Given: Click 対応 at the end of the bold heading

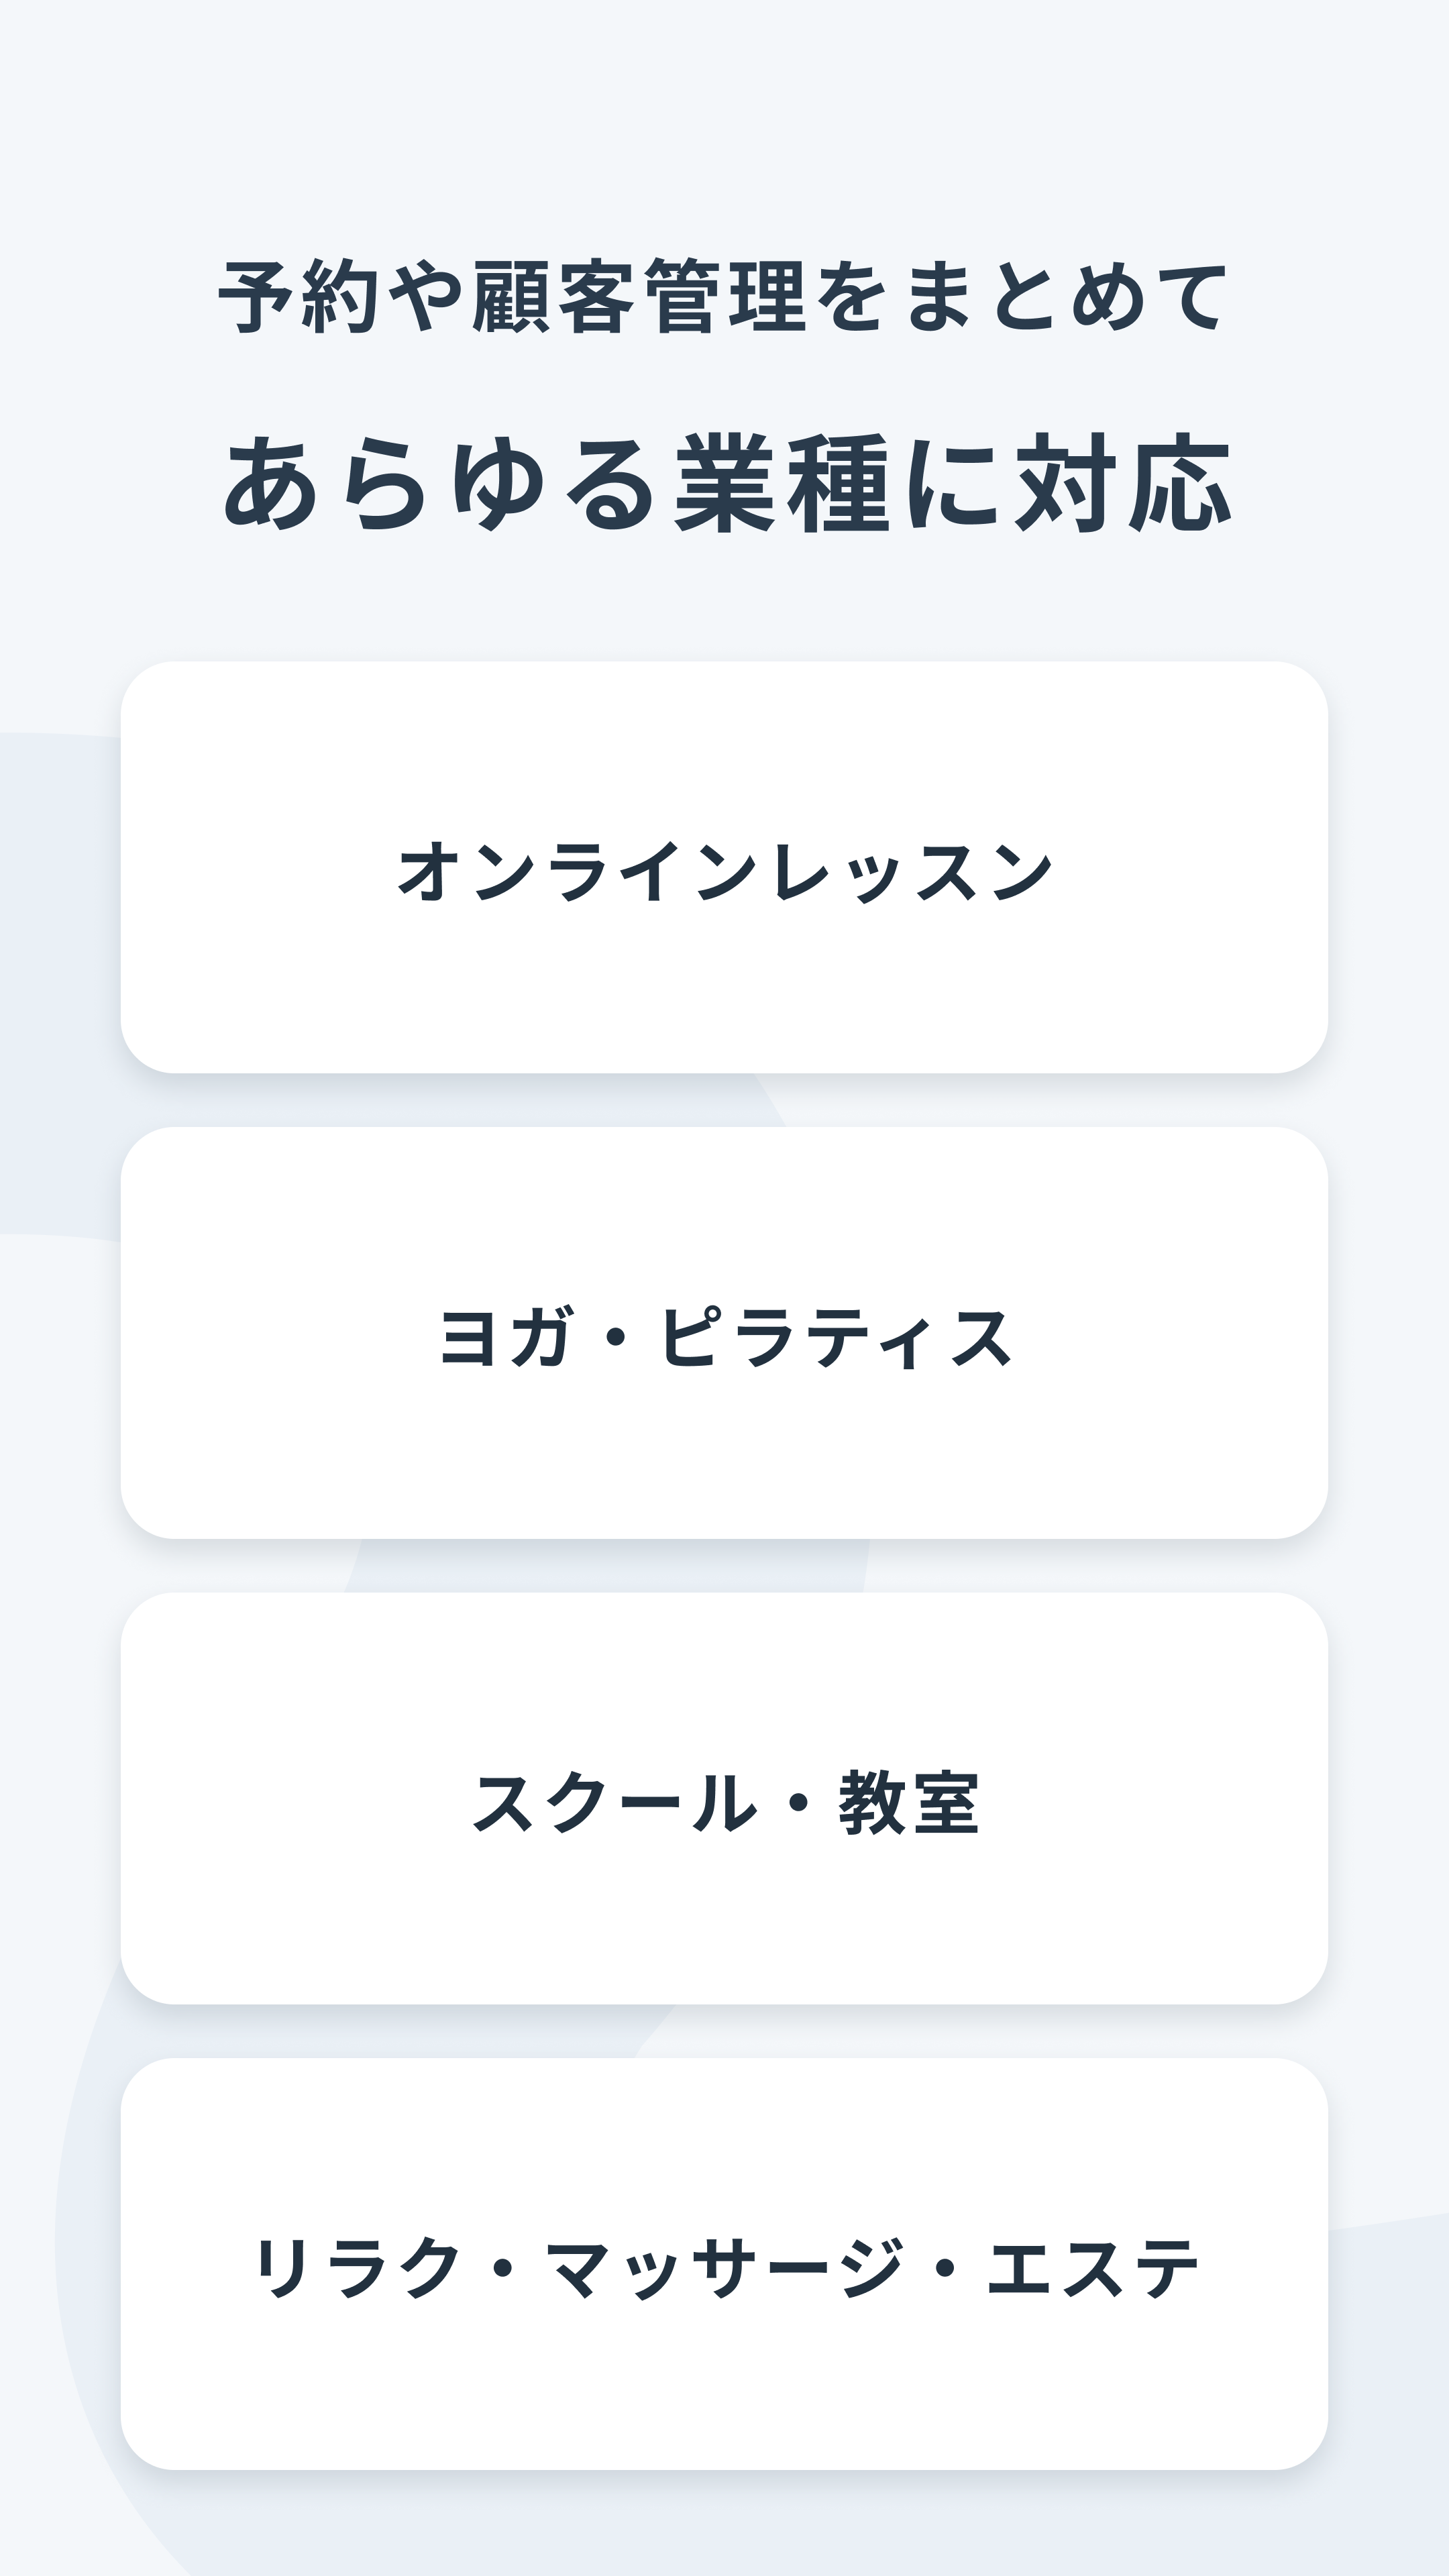Looking at the screenshot, I should tap(1124, 483).
